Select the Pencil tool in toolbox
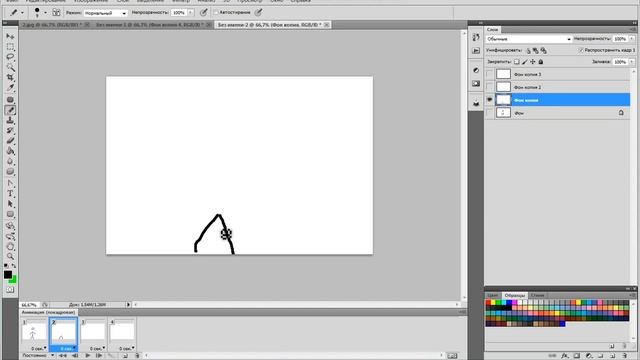The width and height of the screenshot is (640, 360). [x=10, y=110]
